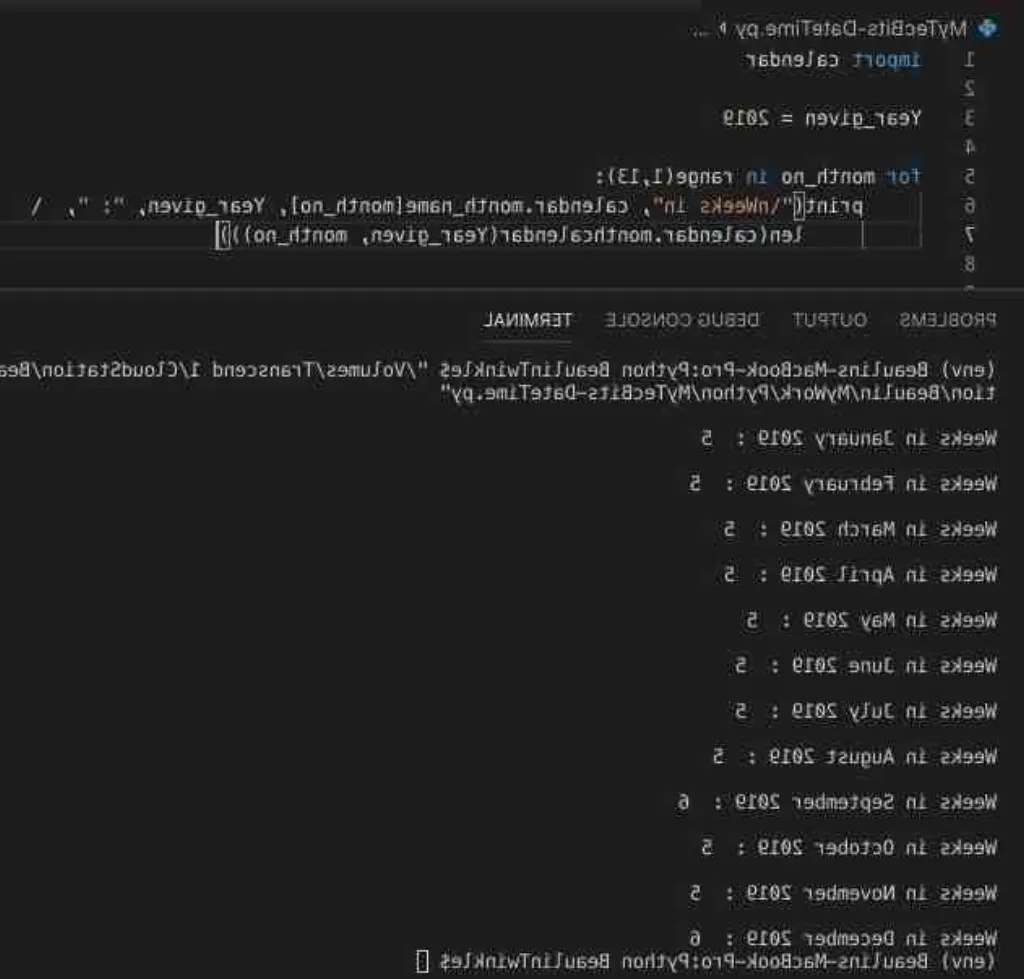Click line number 6 in the gutter

pyautogui.click(x=970, y=206)
